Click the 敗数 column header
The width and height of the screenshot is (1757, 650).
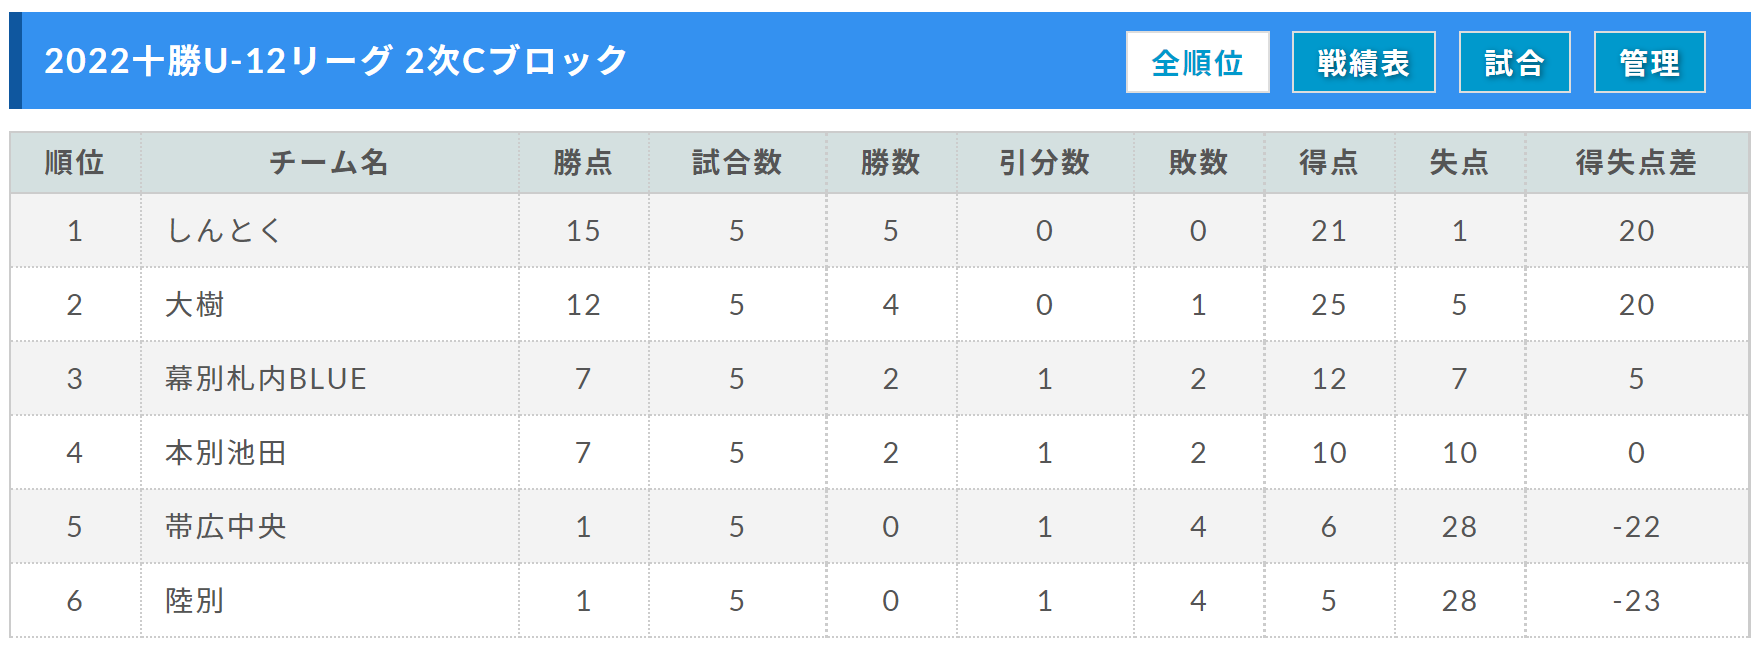coord(1199,162)
